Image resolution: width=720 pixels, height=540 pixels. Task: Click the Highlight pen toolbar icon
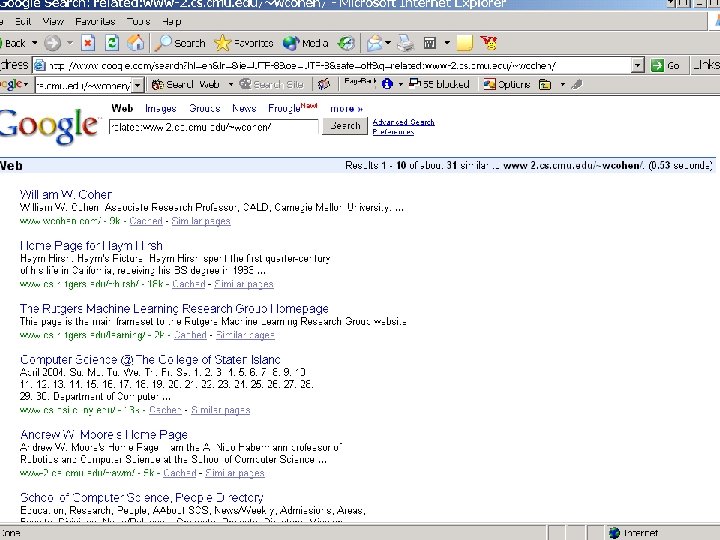[x=577, y=84]
